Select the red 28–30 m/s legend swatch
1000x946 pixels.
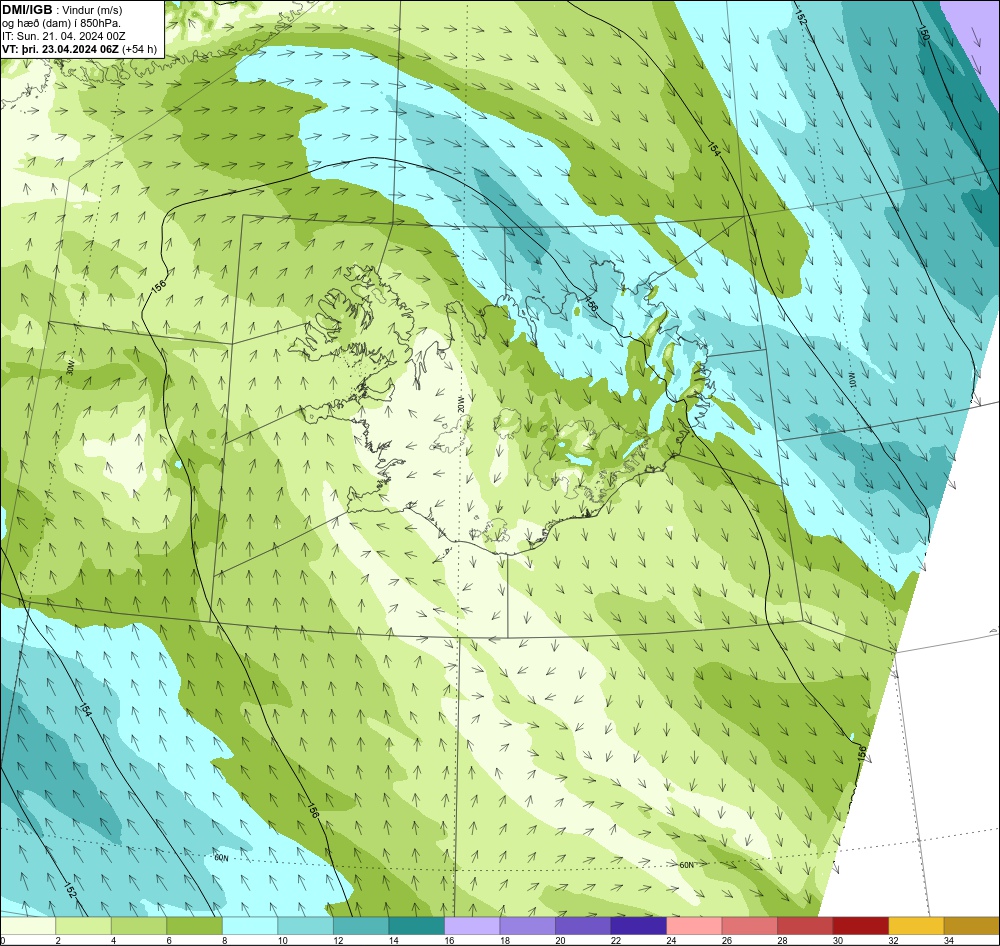point(805,926)
